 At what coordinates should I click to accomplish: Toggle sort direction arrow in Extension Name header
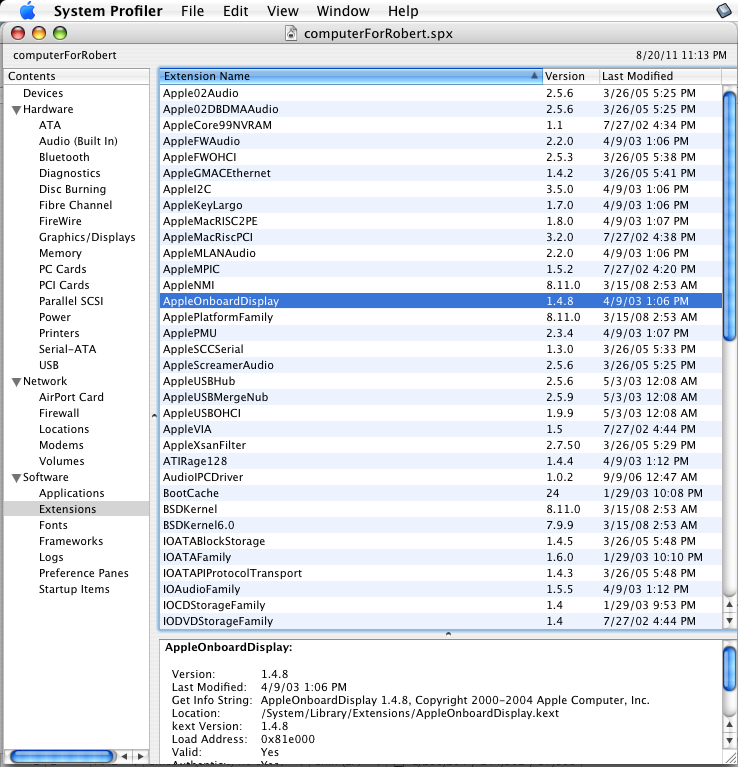point(534,76)
